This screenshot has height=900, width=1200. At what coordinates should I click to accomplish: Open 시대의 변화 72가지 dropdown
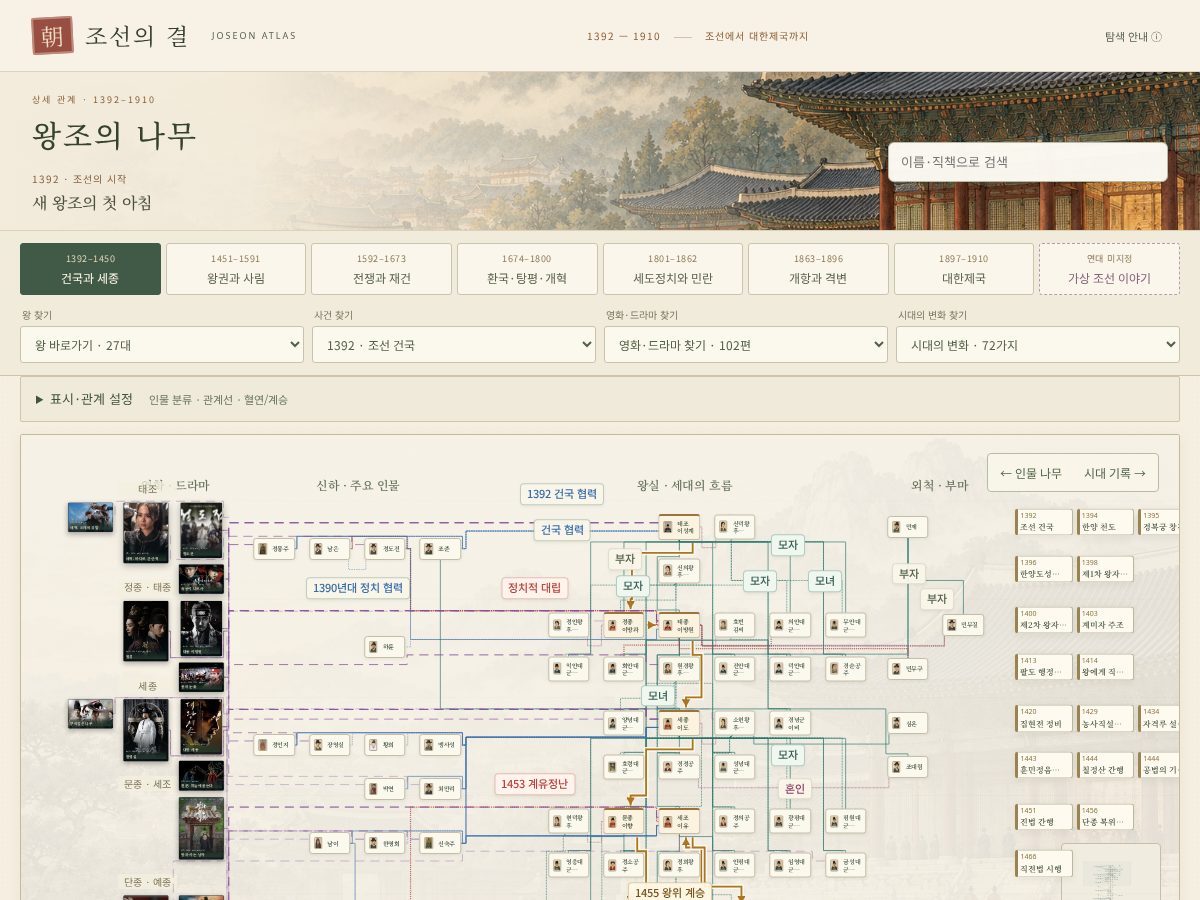(1038, 345)
